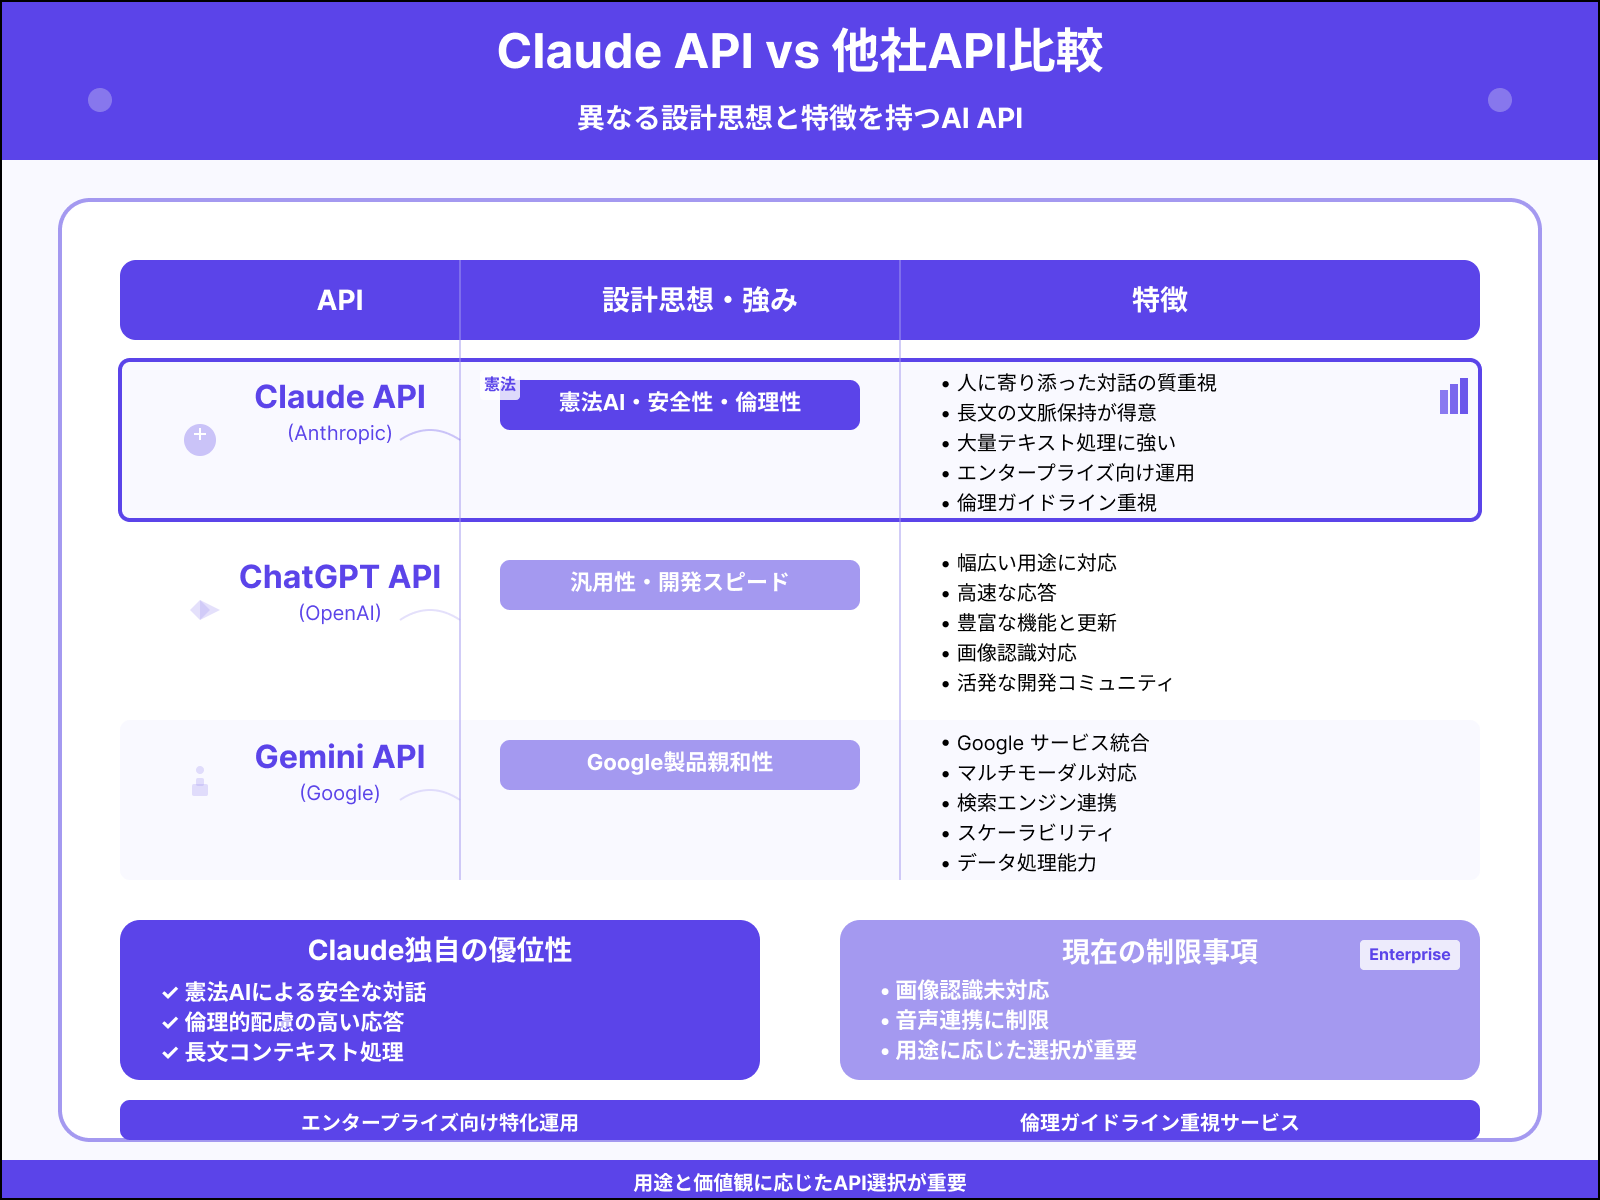Toggle the checkmark beside 憲法AIによる安全な対話
Viewport: 1600px width, 1200px height.
[168, 992]
